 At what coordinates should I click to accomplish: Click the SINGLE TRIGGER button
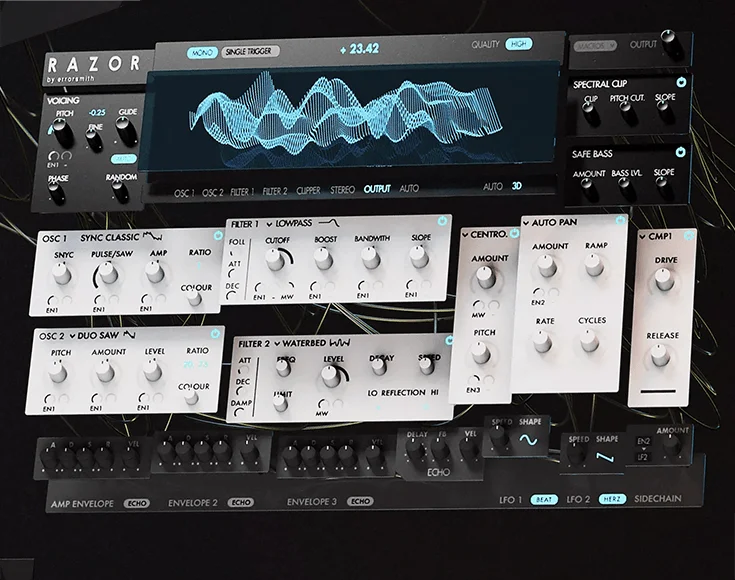click(x=249, y=52)
